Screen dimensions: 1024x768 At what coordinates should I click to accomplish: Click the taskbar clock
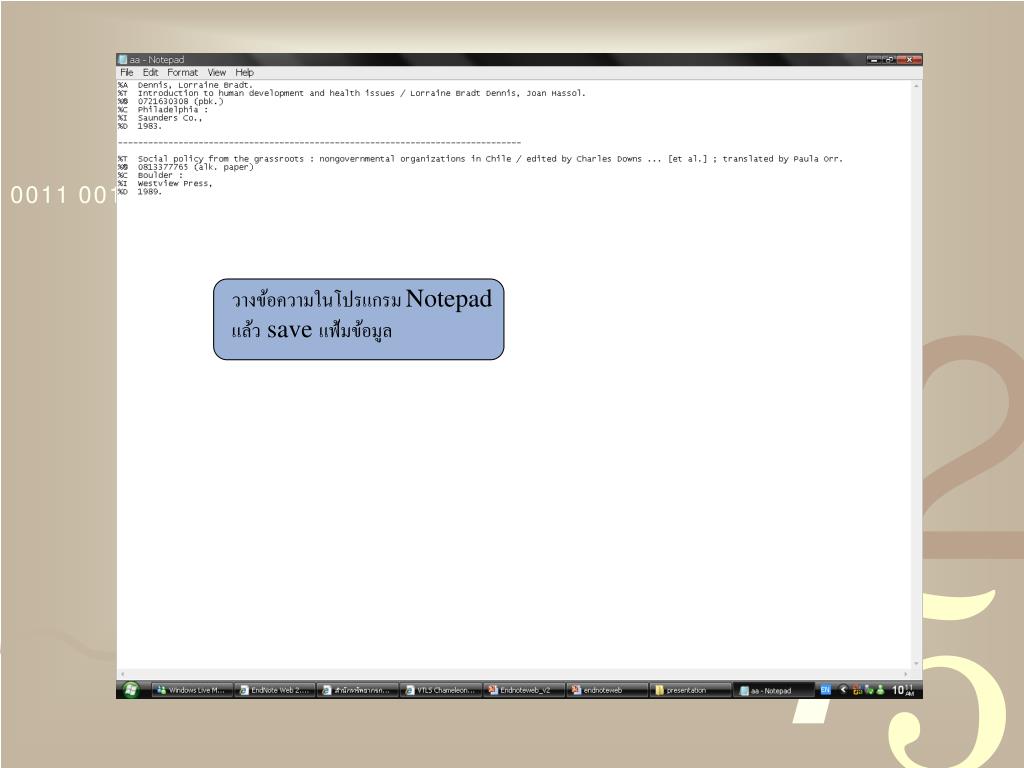(x=903, y=690)
